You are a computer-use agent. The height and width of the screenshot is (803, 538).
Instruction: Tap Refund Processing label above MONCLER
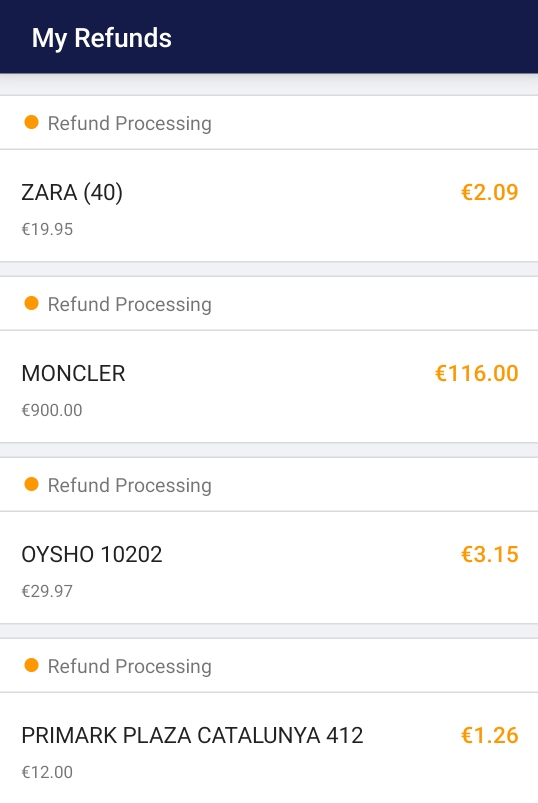tap(130, 304)
